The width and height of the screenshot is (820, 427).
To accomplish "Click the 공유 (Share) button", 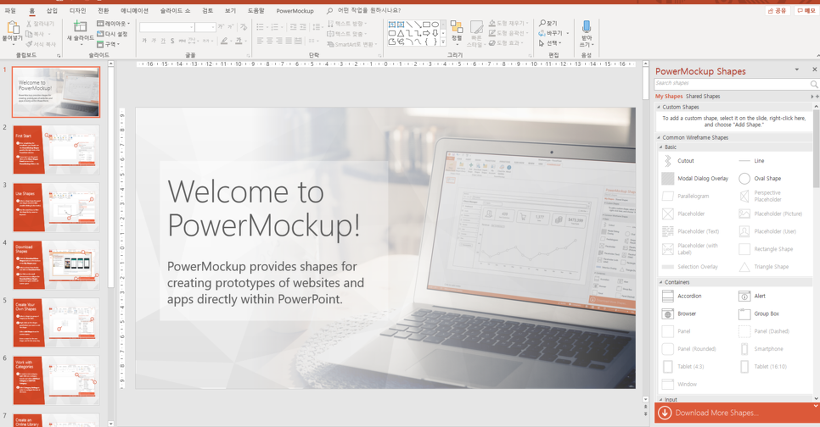I will [777, 10].
